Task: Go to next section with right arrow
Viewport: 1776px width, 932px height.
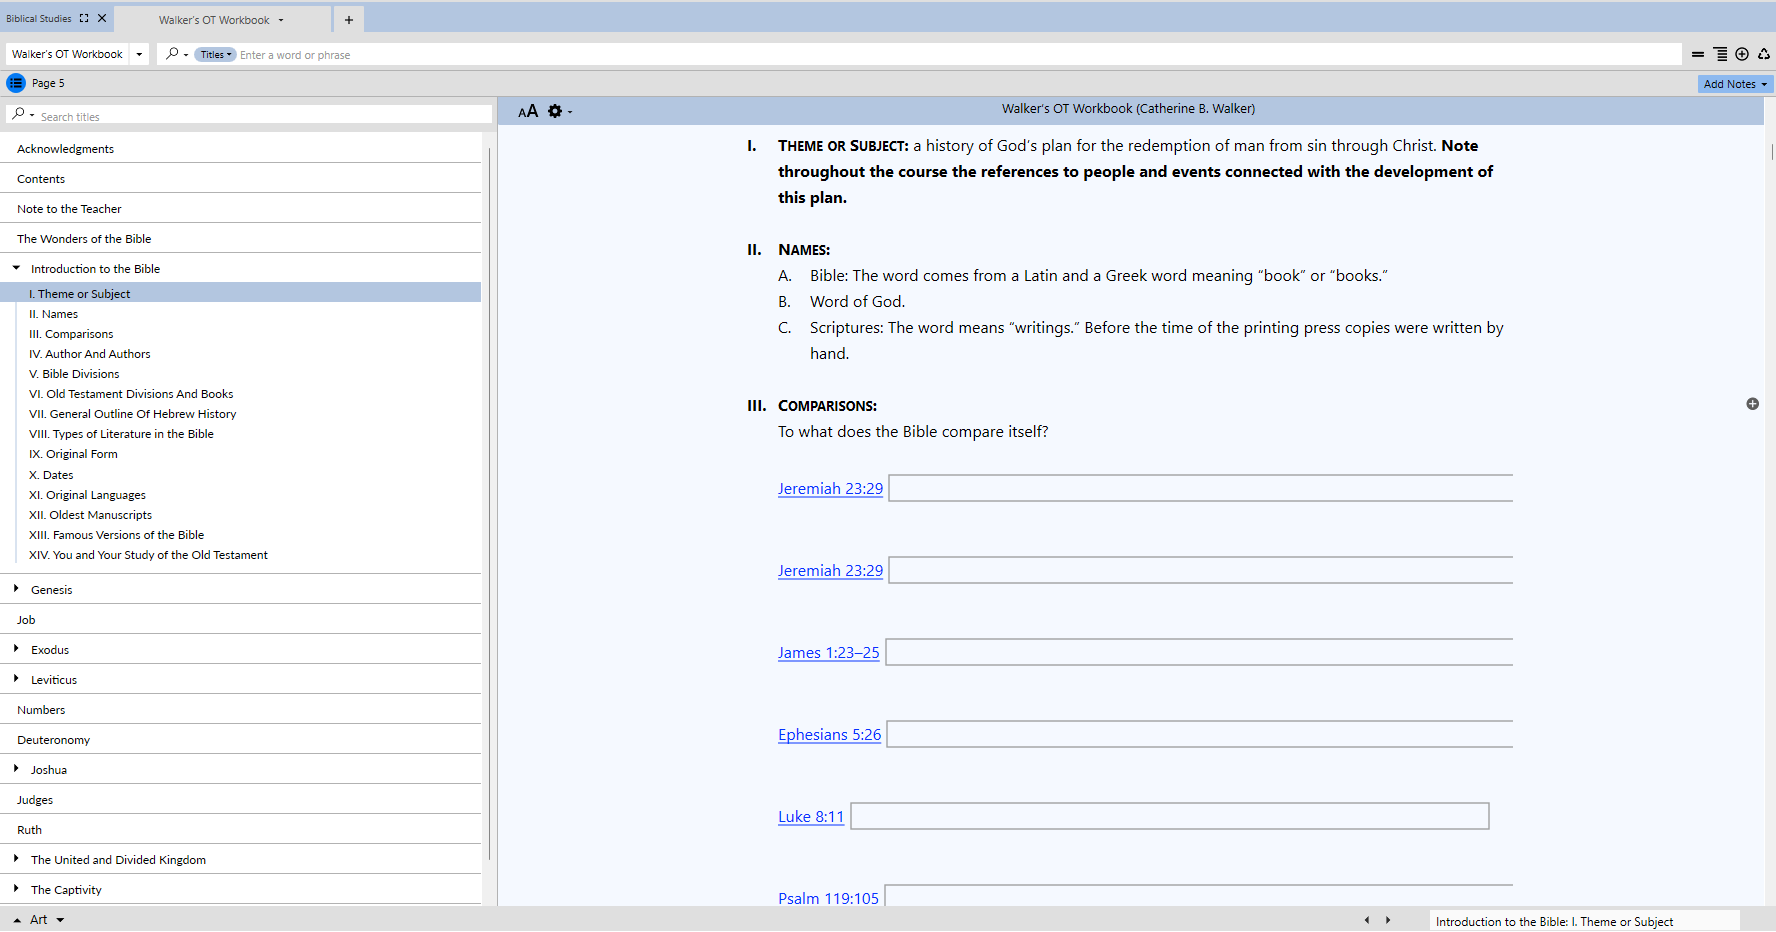Action: point(1388,920)
